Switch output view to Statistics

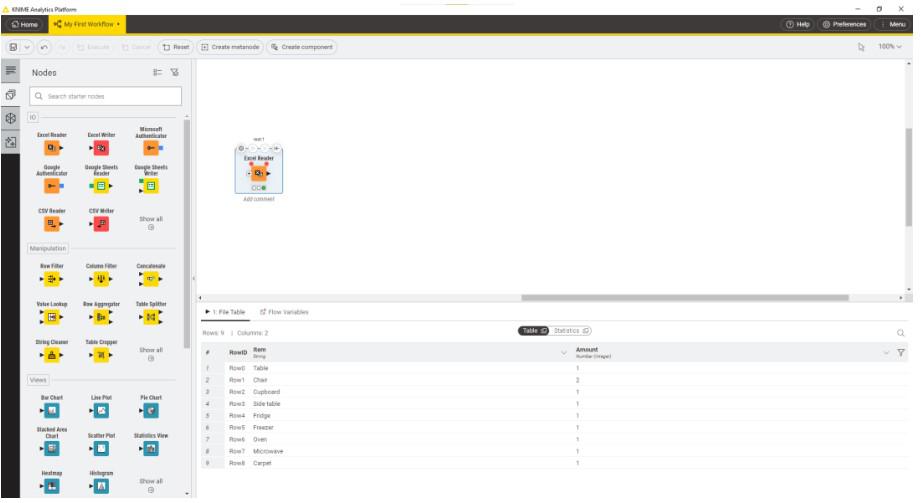(572, 331)
